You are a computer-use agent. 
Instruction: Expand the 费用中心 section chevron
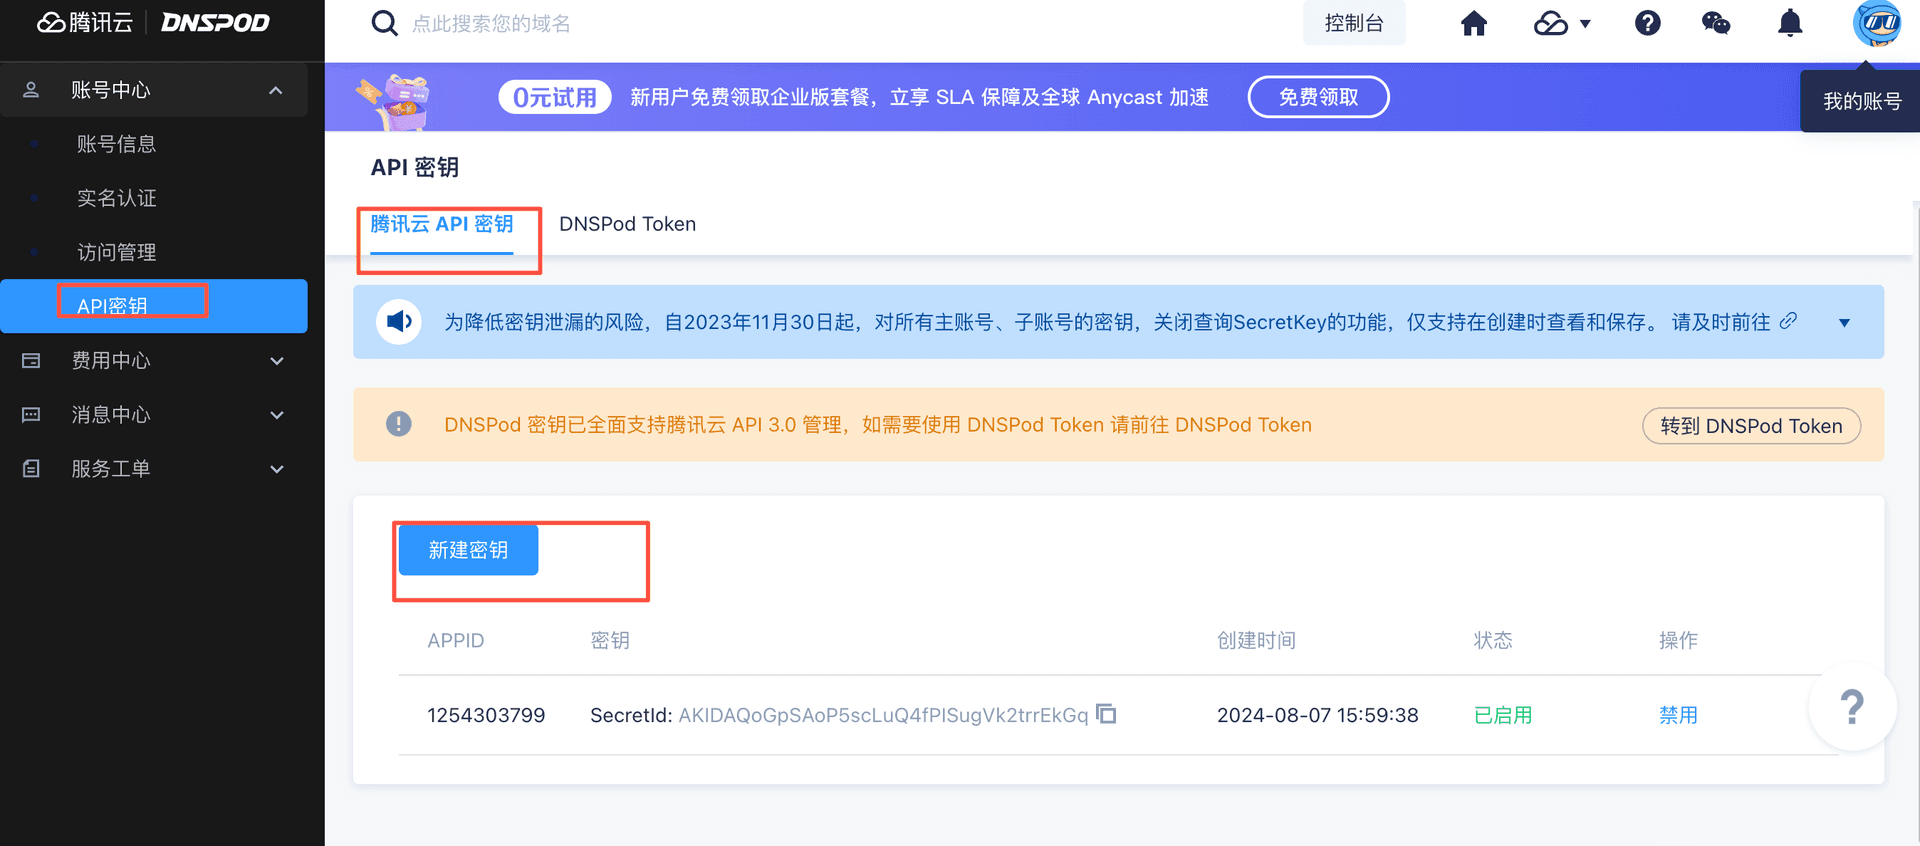point(277,361)
